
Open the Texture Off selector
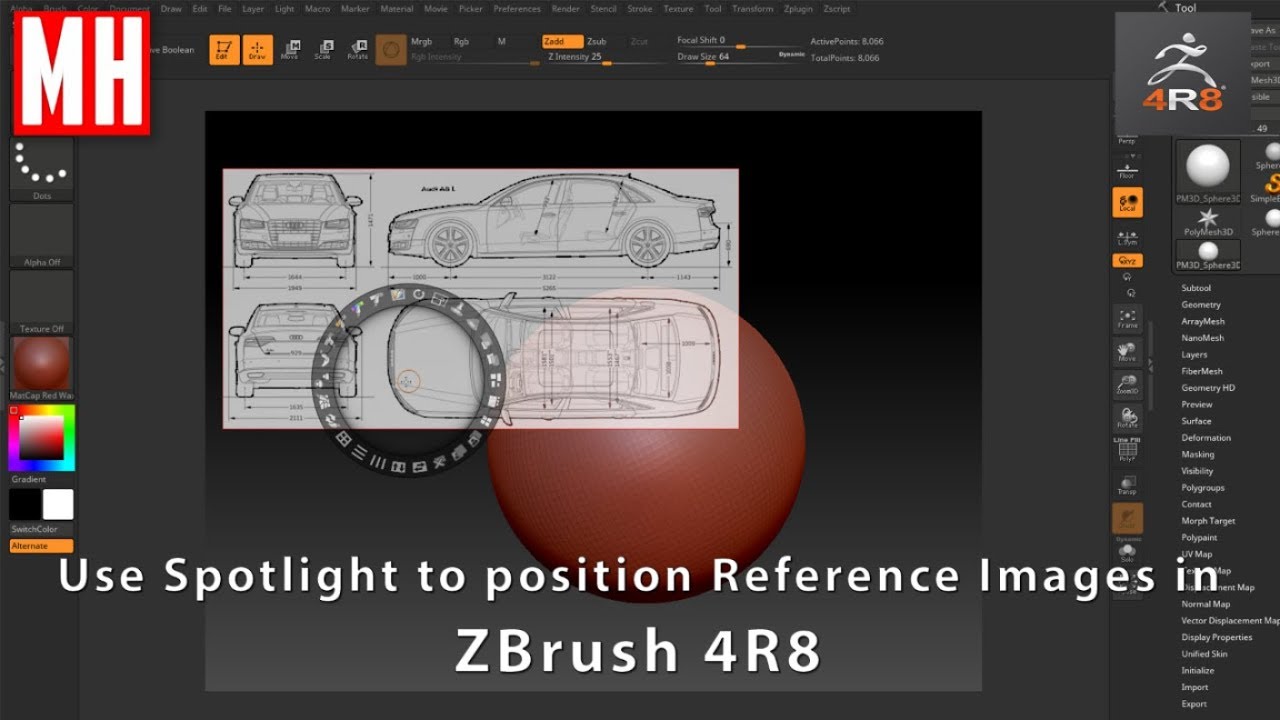(41, 302)
